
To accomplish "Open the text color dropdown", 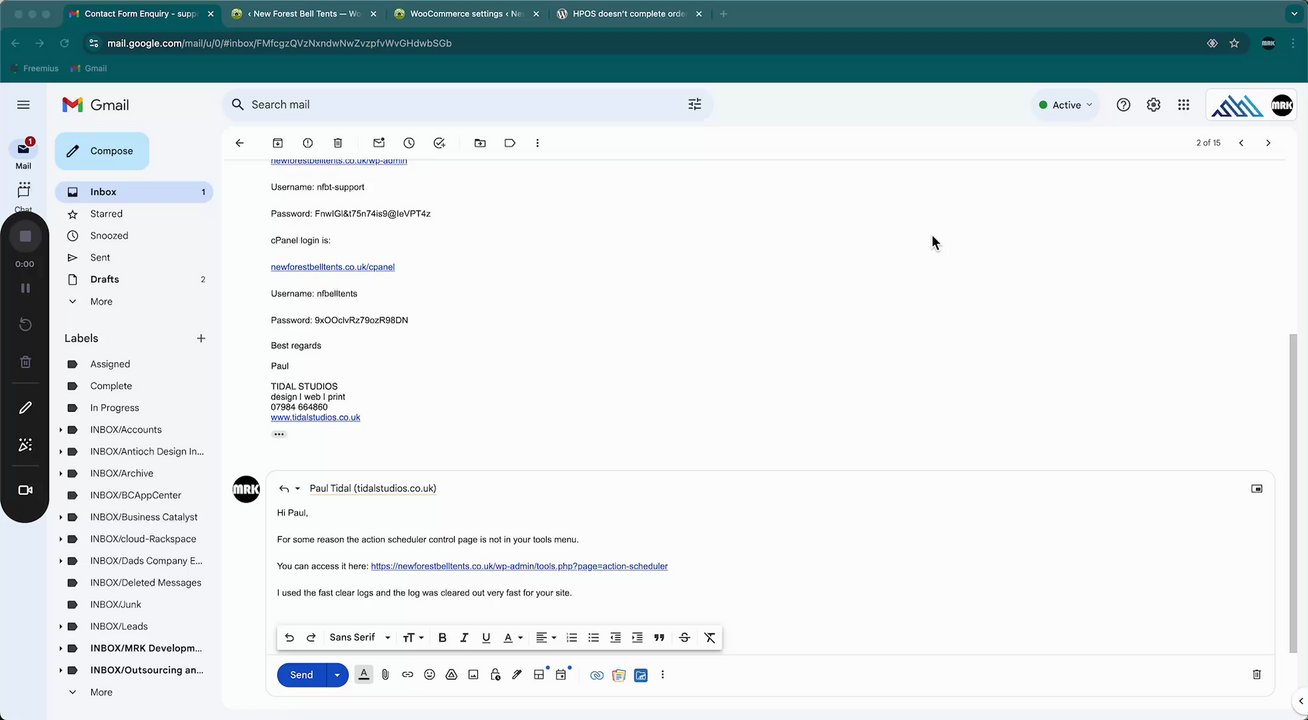I will click(513, 638).
